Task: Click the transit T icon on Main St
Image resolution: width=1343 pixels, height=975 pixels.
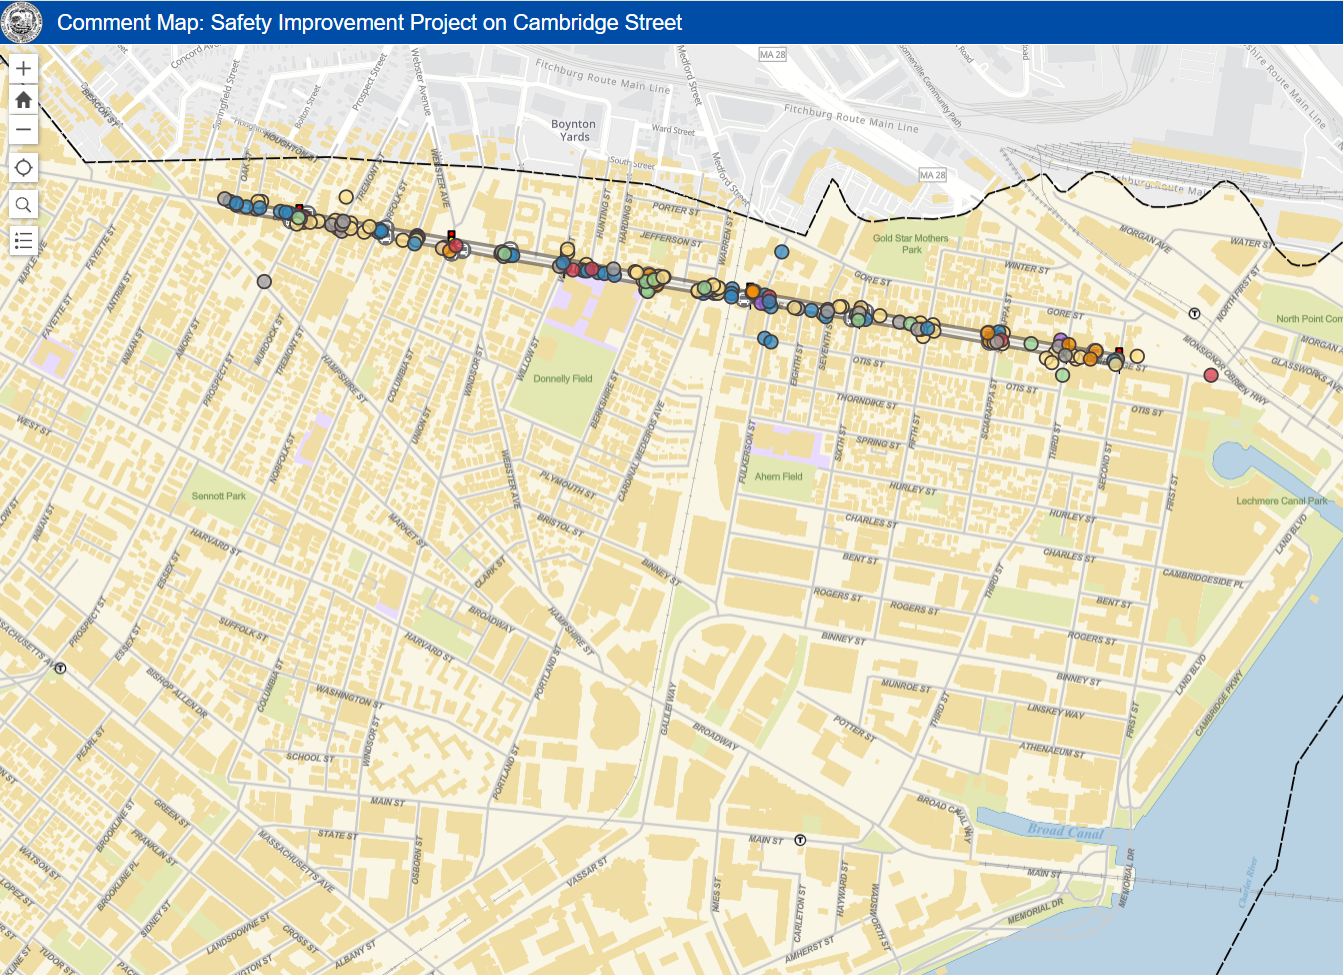Action: coord(800,840)
